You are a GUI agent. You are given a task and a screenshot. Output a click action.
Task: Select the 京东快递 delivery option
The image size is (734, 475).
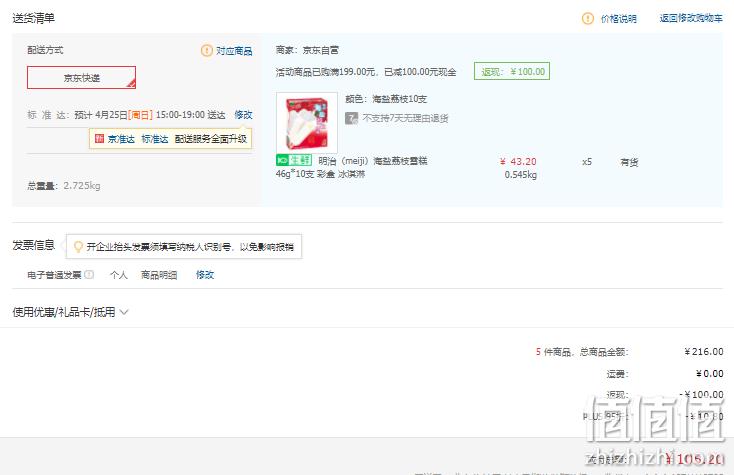(x=81, y=78)
